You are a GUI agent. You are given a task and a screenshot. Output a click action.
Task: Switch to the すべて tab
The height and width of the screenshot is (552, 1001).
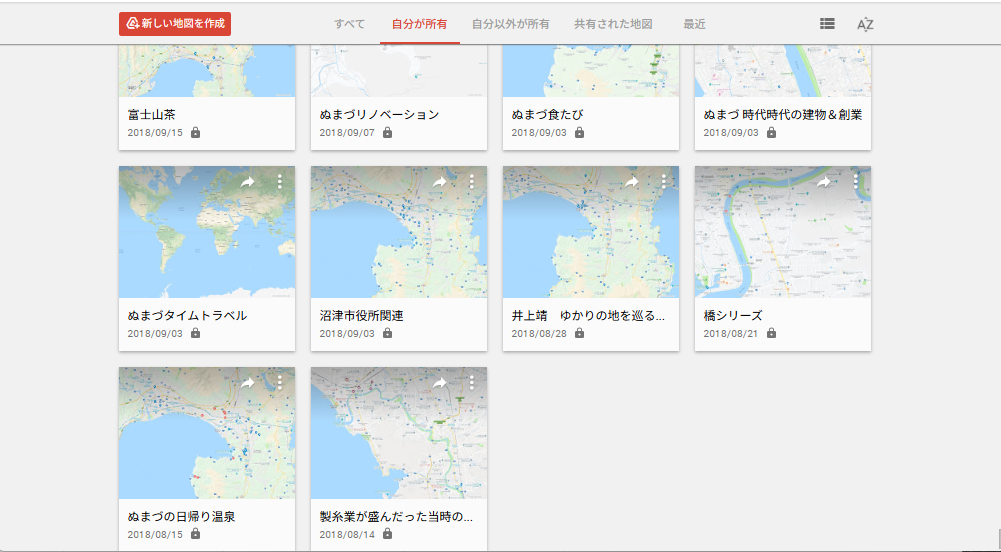point(349,24)
